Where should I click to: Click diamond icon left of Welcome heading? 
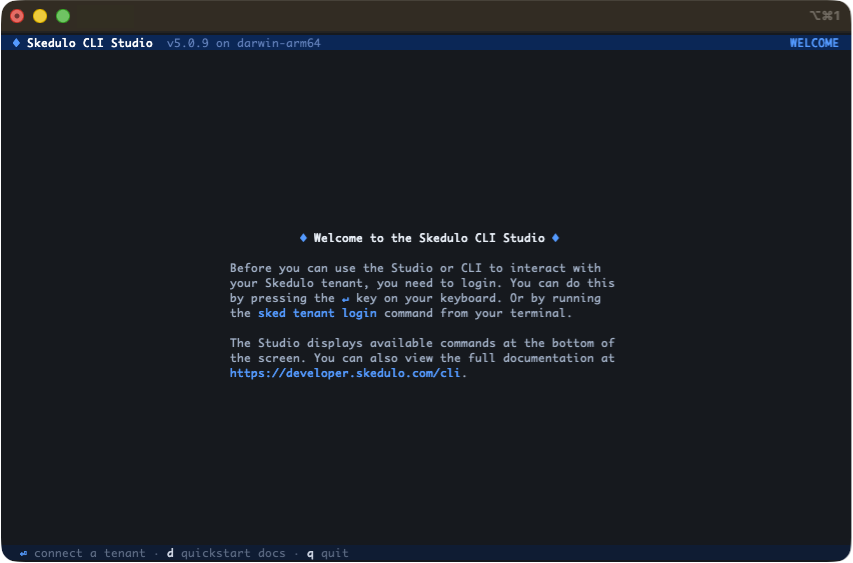click(303, 238)
